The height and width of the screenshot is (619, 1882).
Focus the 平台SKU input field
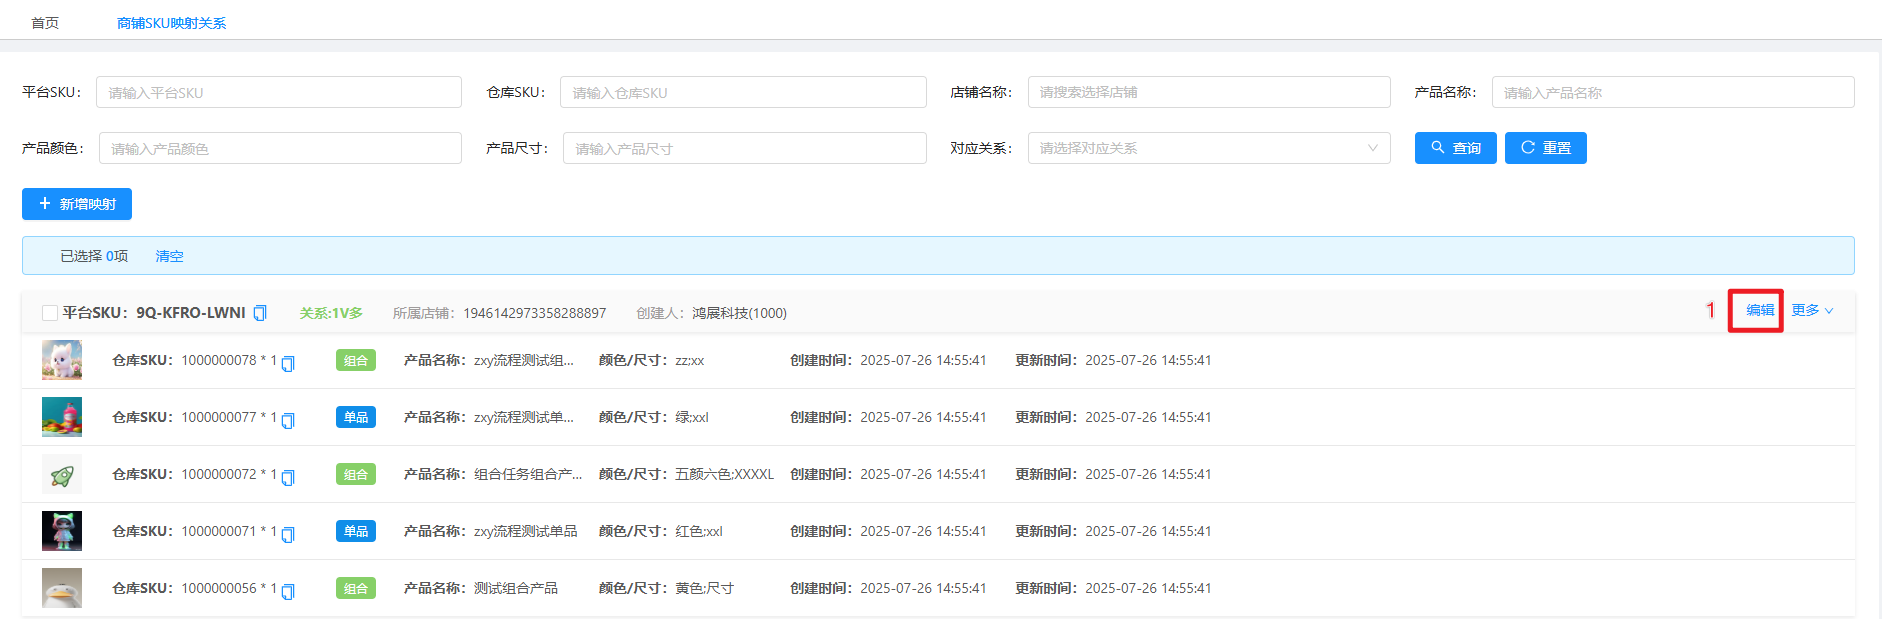click(278, 92)
